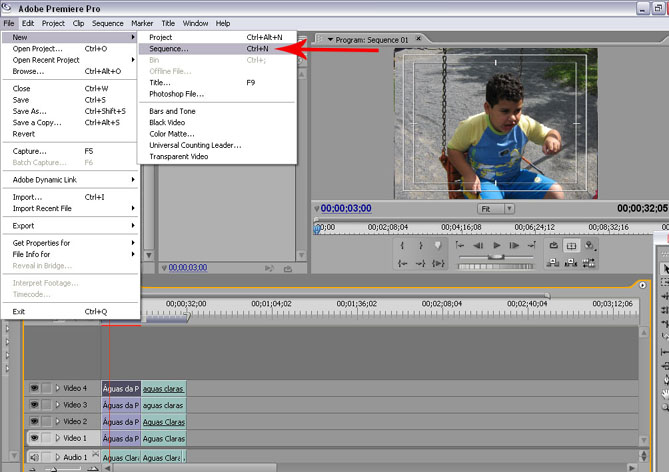The height and width of the screenshot is (472, 669).
Task: Mute the Audio 1 track speaker
Action: (33, 457)
